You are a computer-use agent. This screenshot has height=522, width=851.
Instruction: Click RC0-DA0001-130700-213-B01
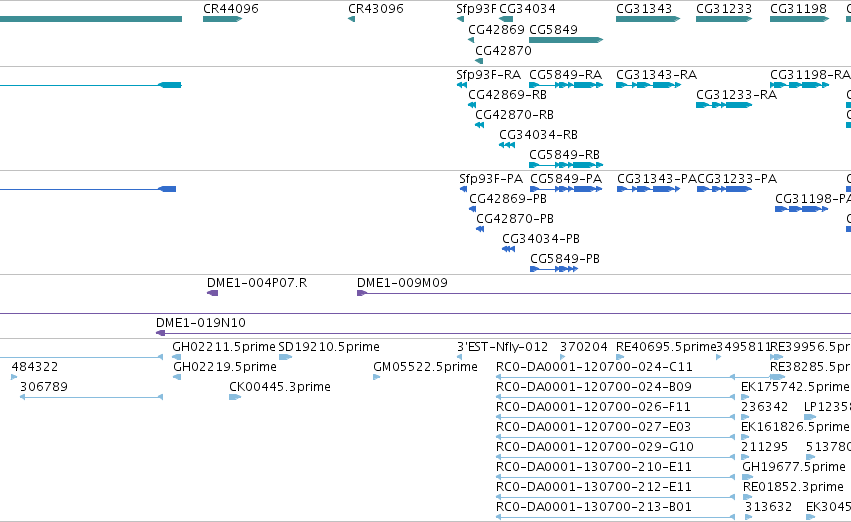594,507
